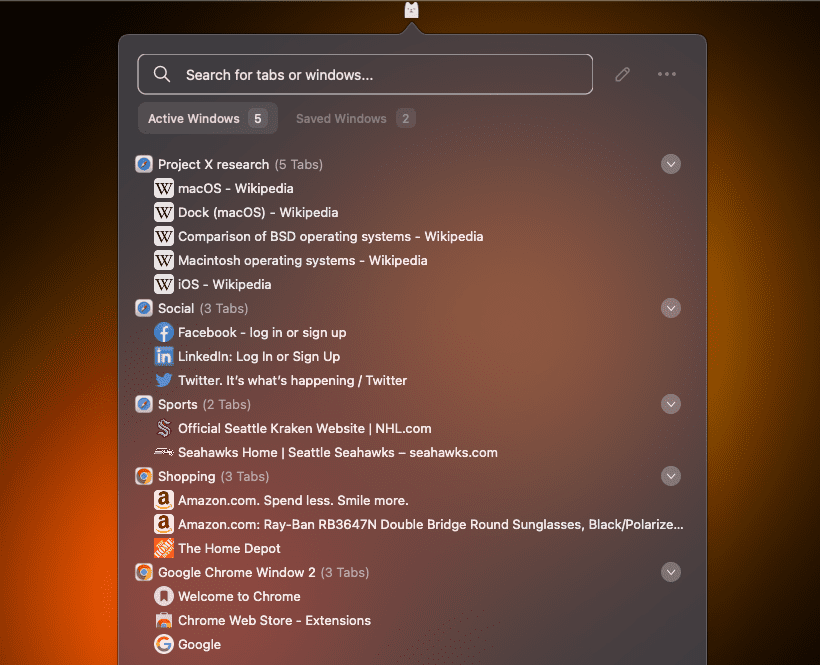The height and width of the screenshot is (665, 820).
Task: Collapse the Google Chrome Window 2 group
Action: 670,572
